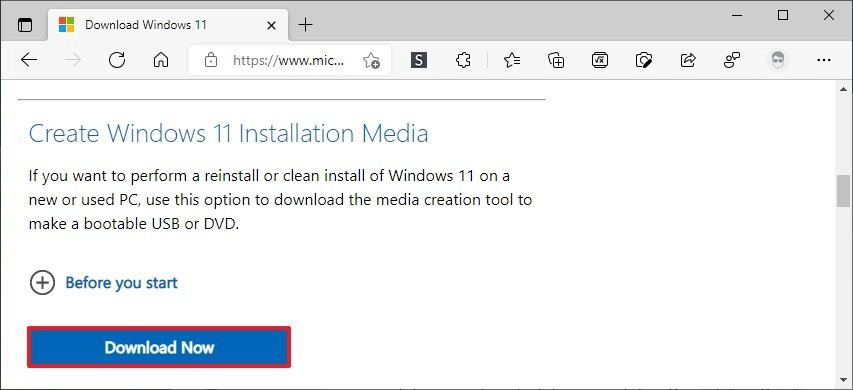
Task: Click the Web capture icon
Action: pos(644,60)
